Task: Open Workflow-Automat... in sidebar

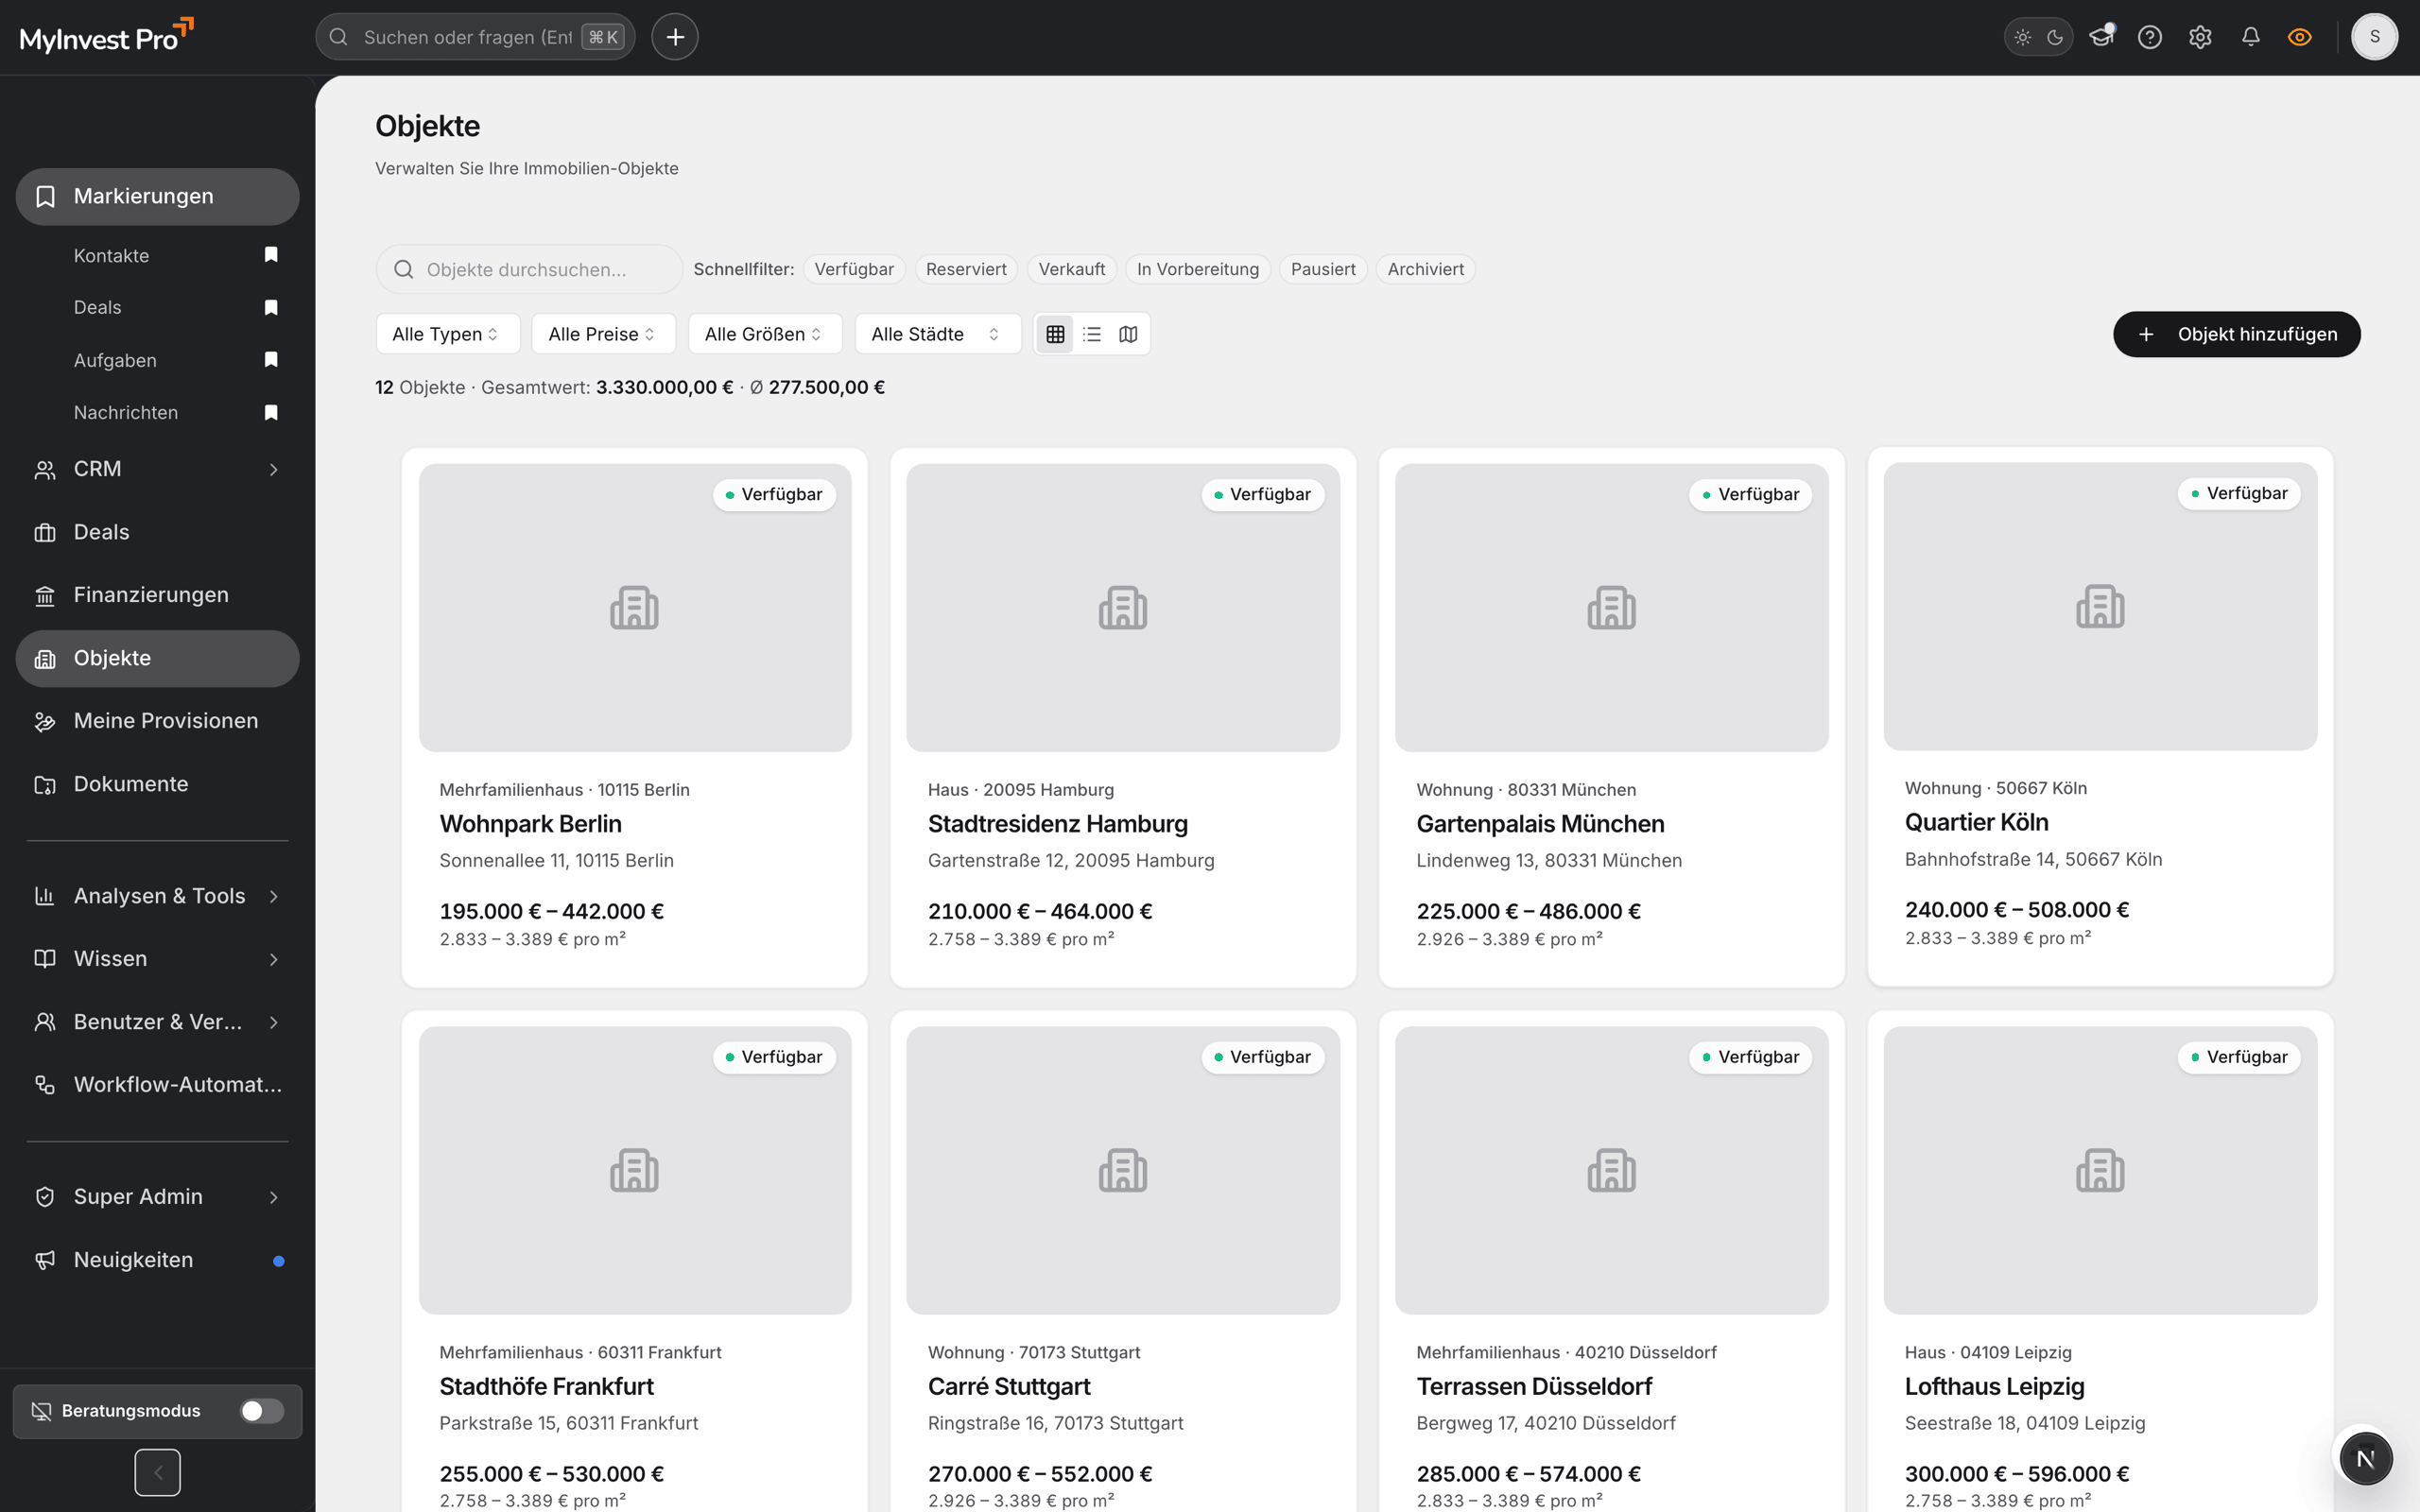Action: click(157, 1085)
